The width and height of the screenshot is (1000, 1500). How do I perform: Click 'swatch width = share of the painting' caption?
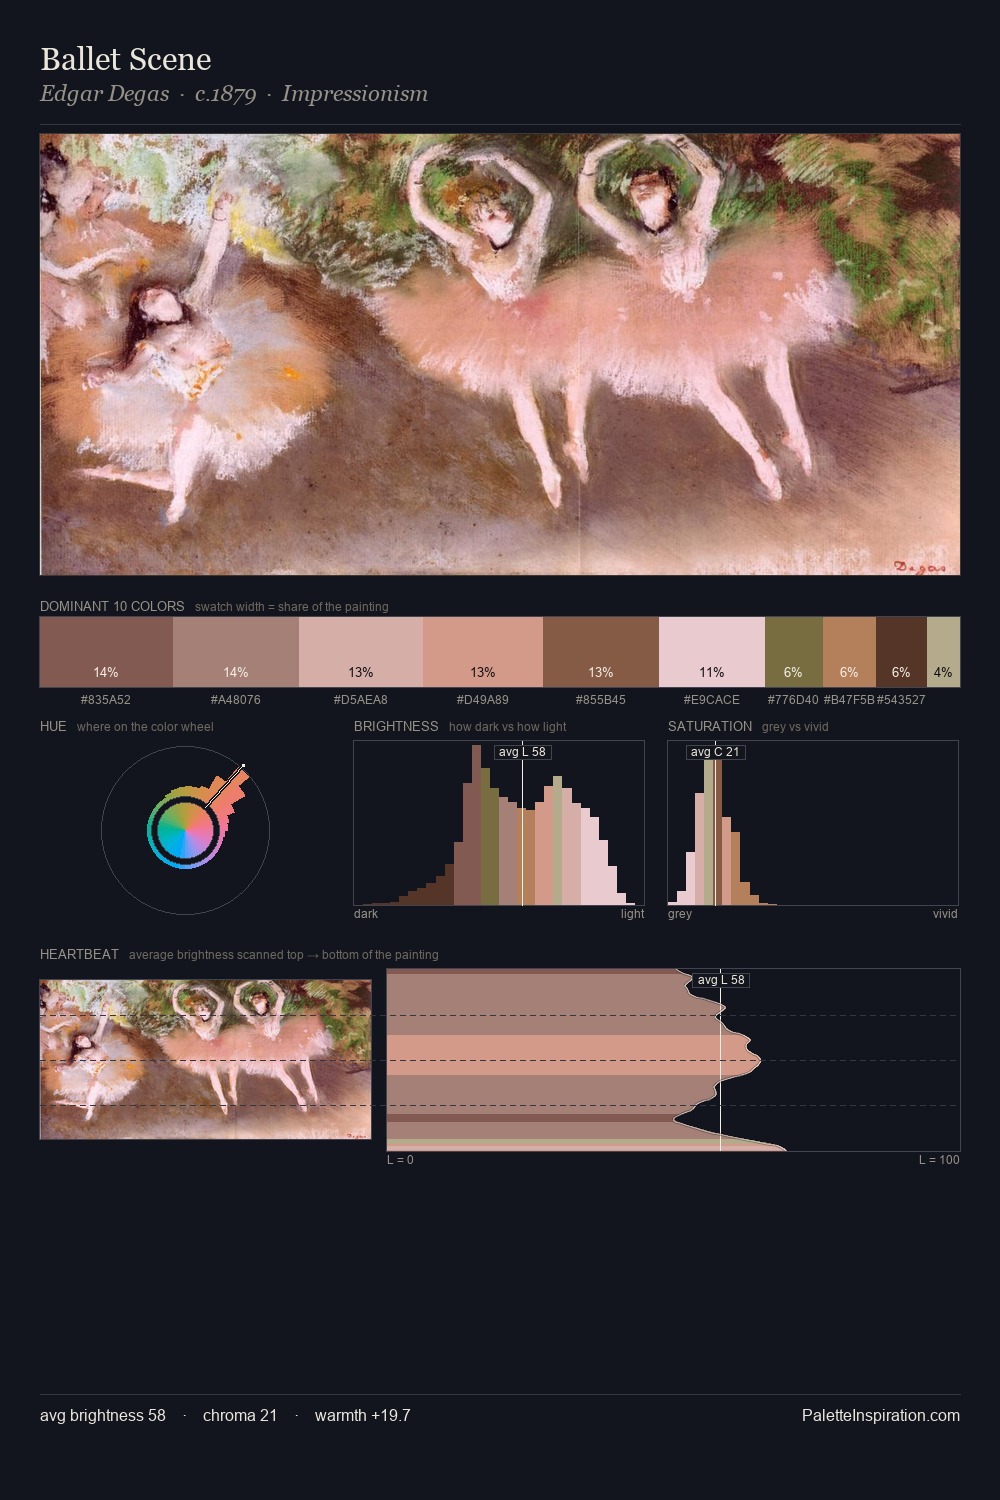292,607
